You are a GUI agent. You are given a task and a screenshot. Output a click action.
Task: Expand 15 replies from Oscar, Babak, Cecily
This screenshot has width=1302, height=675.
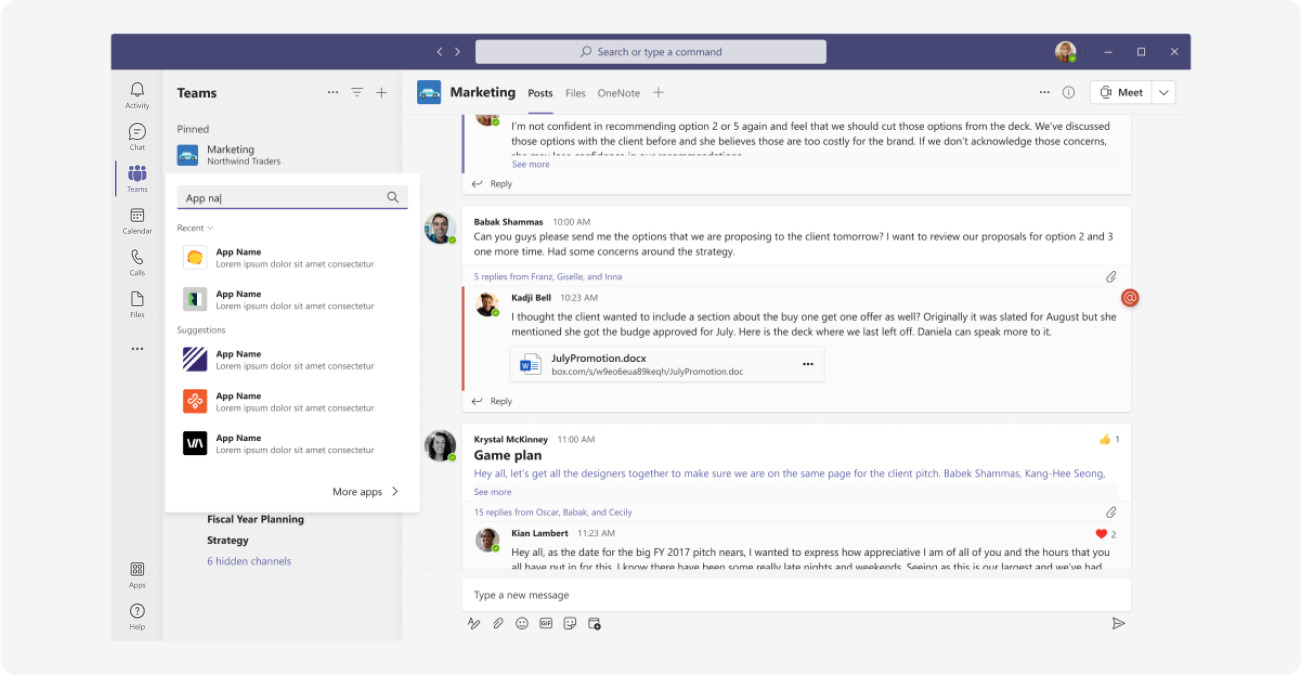(553, 512)
